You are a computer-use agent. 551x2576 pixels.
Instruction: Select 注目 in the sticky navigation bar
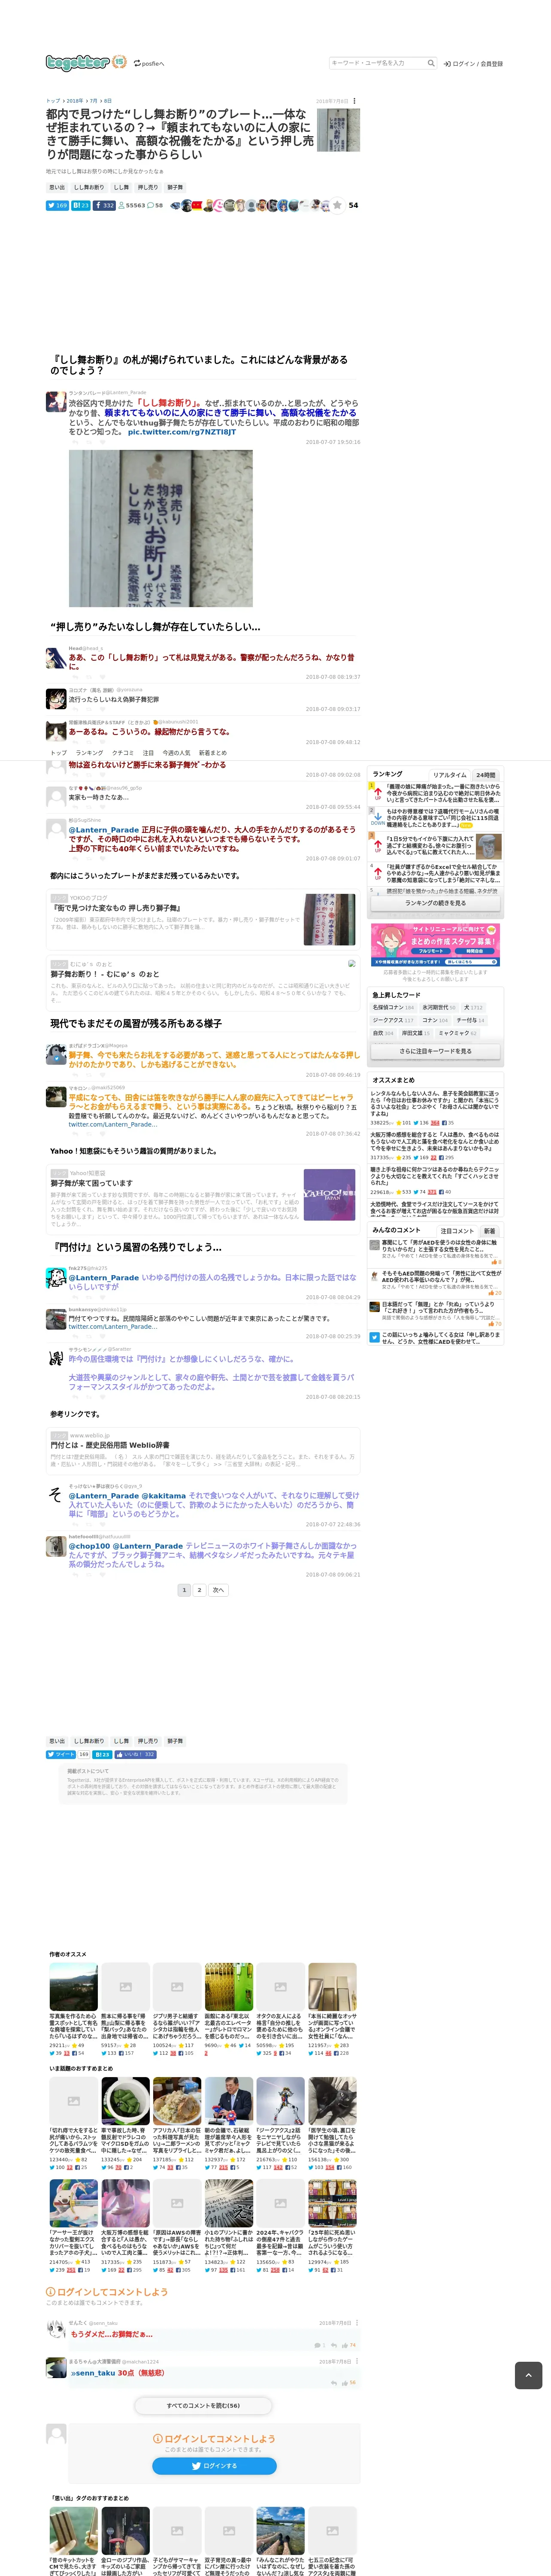(x=148, y=752)
